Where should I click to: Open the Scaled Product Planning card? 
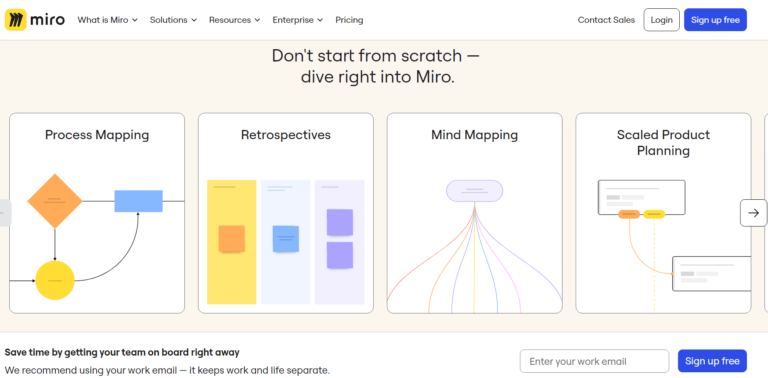tap(663, 213)
